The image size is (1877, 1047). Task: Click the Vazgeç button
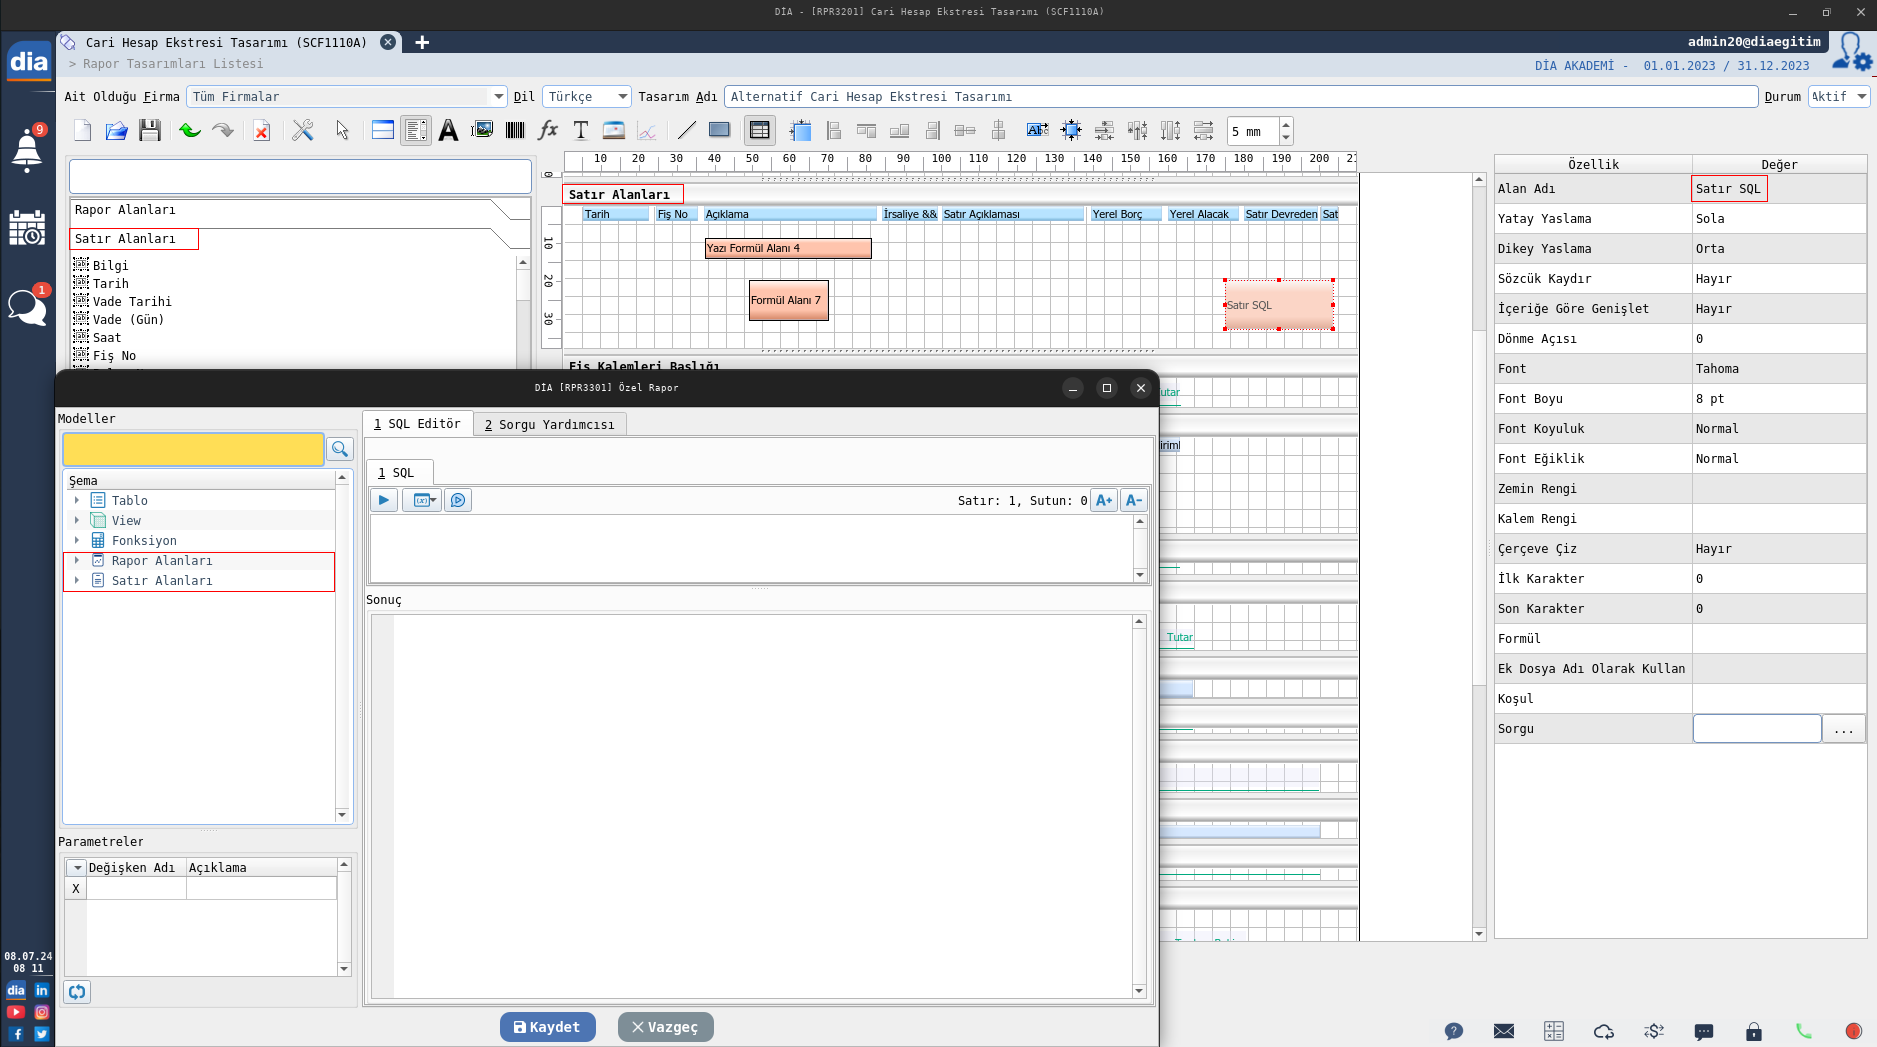[665, 1027]
